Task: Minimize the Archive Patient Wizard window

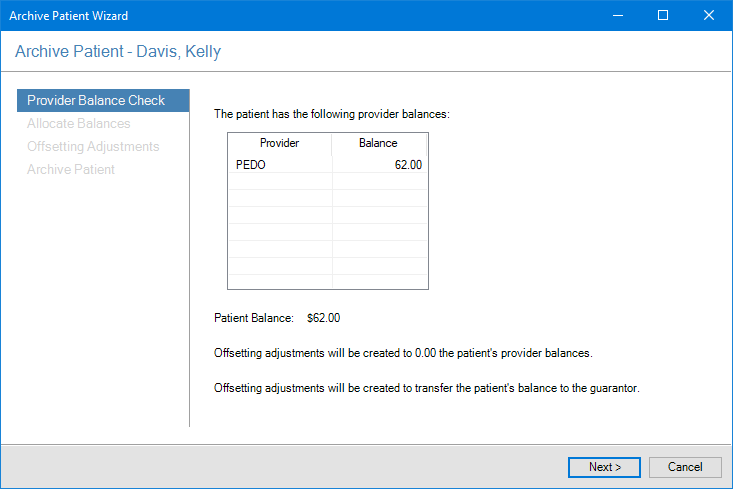Action: point(617,16)
